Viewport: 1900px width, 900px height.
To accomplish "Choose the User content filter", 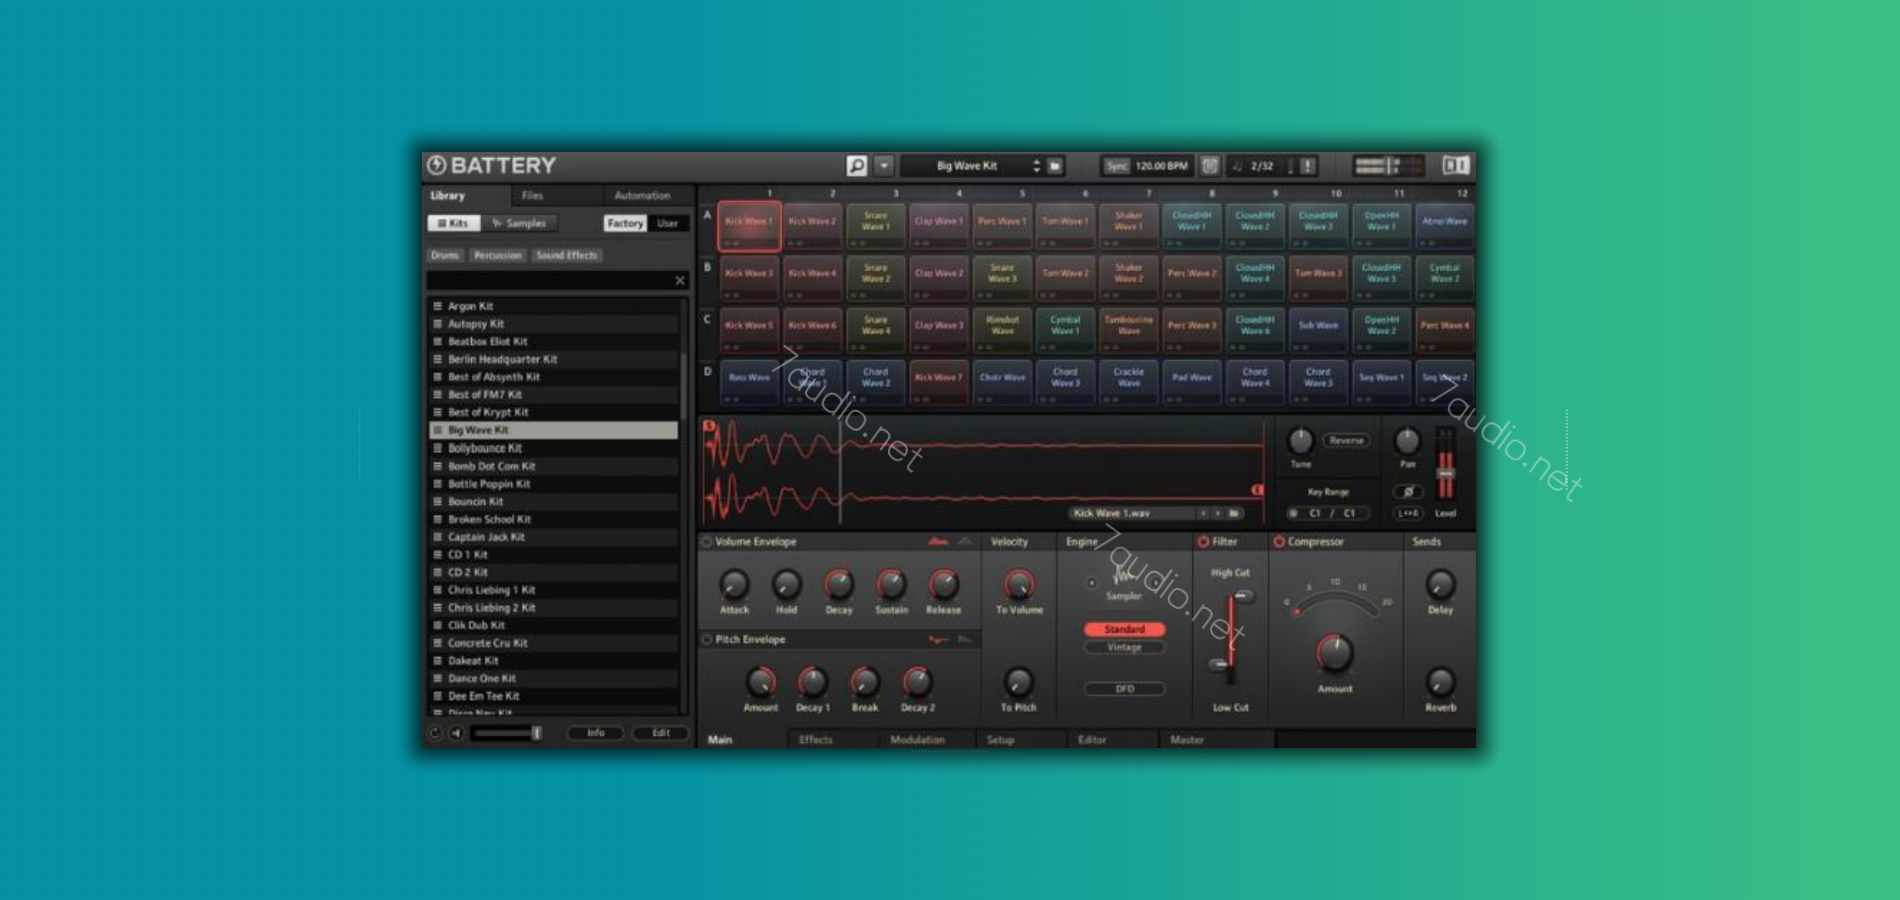I will (x=667, y=223).
